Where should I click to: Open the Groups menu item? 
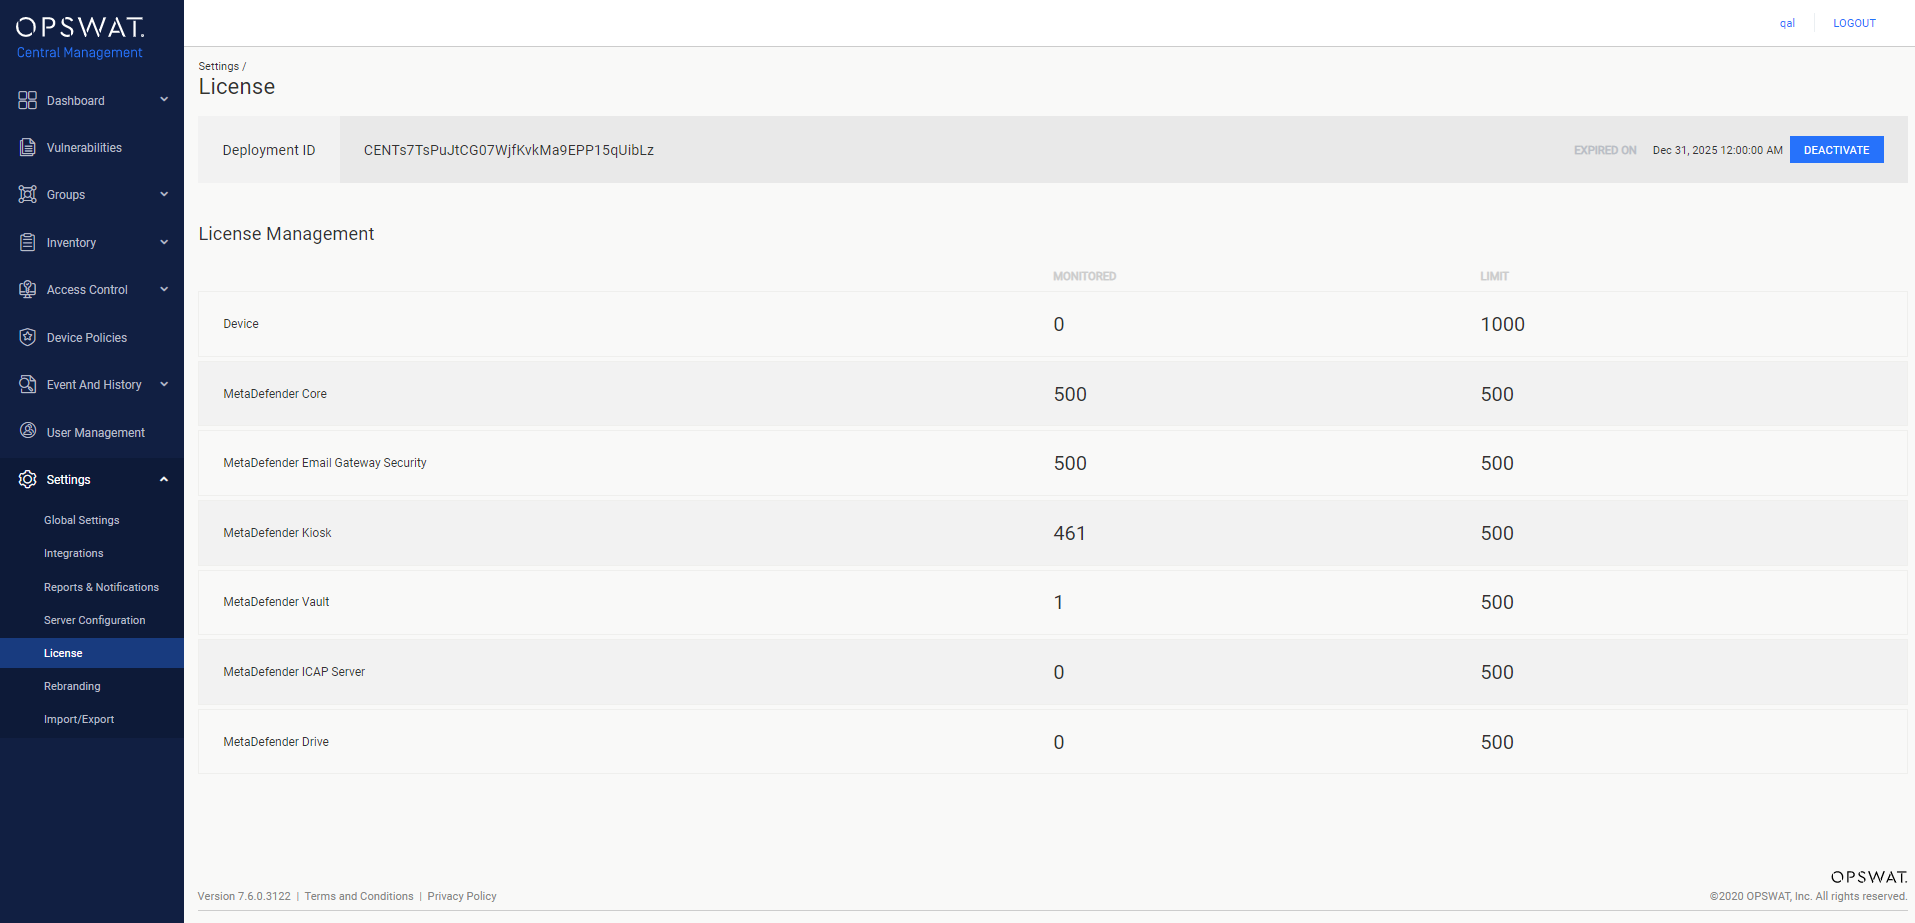click(x=66, y=195)
